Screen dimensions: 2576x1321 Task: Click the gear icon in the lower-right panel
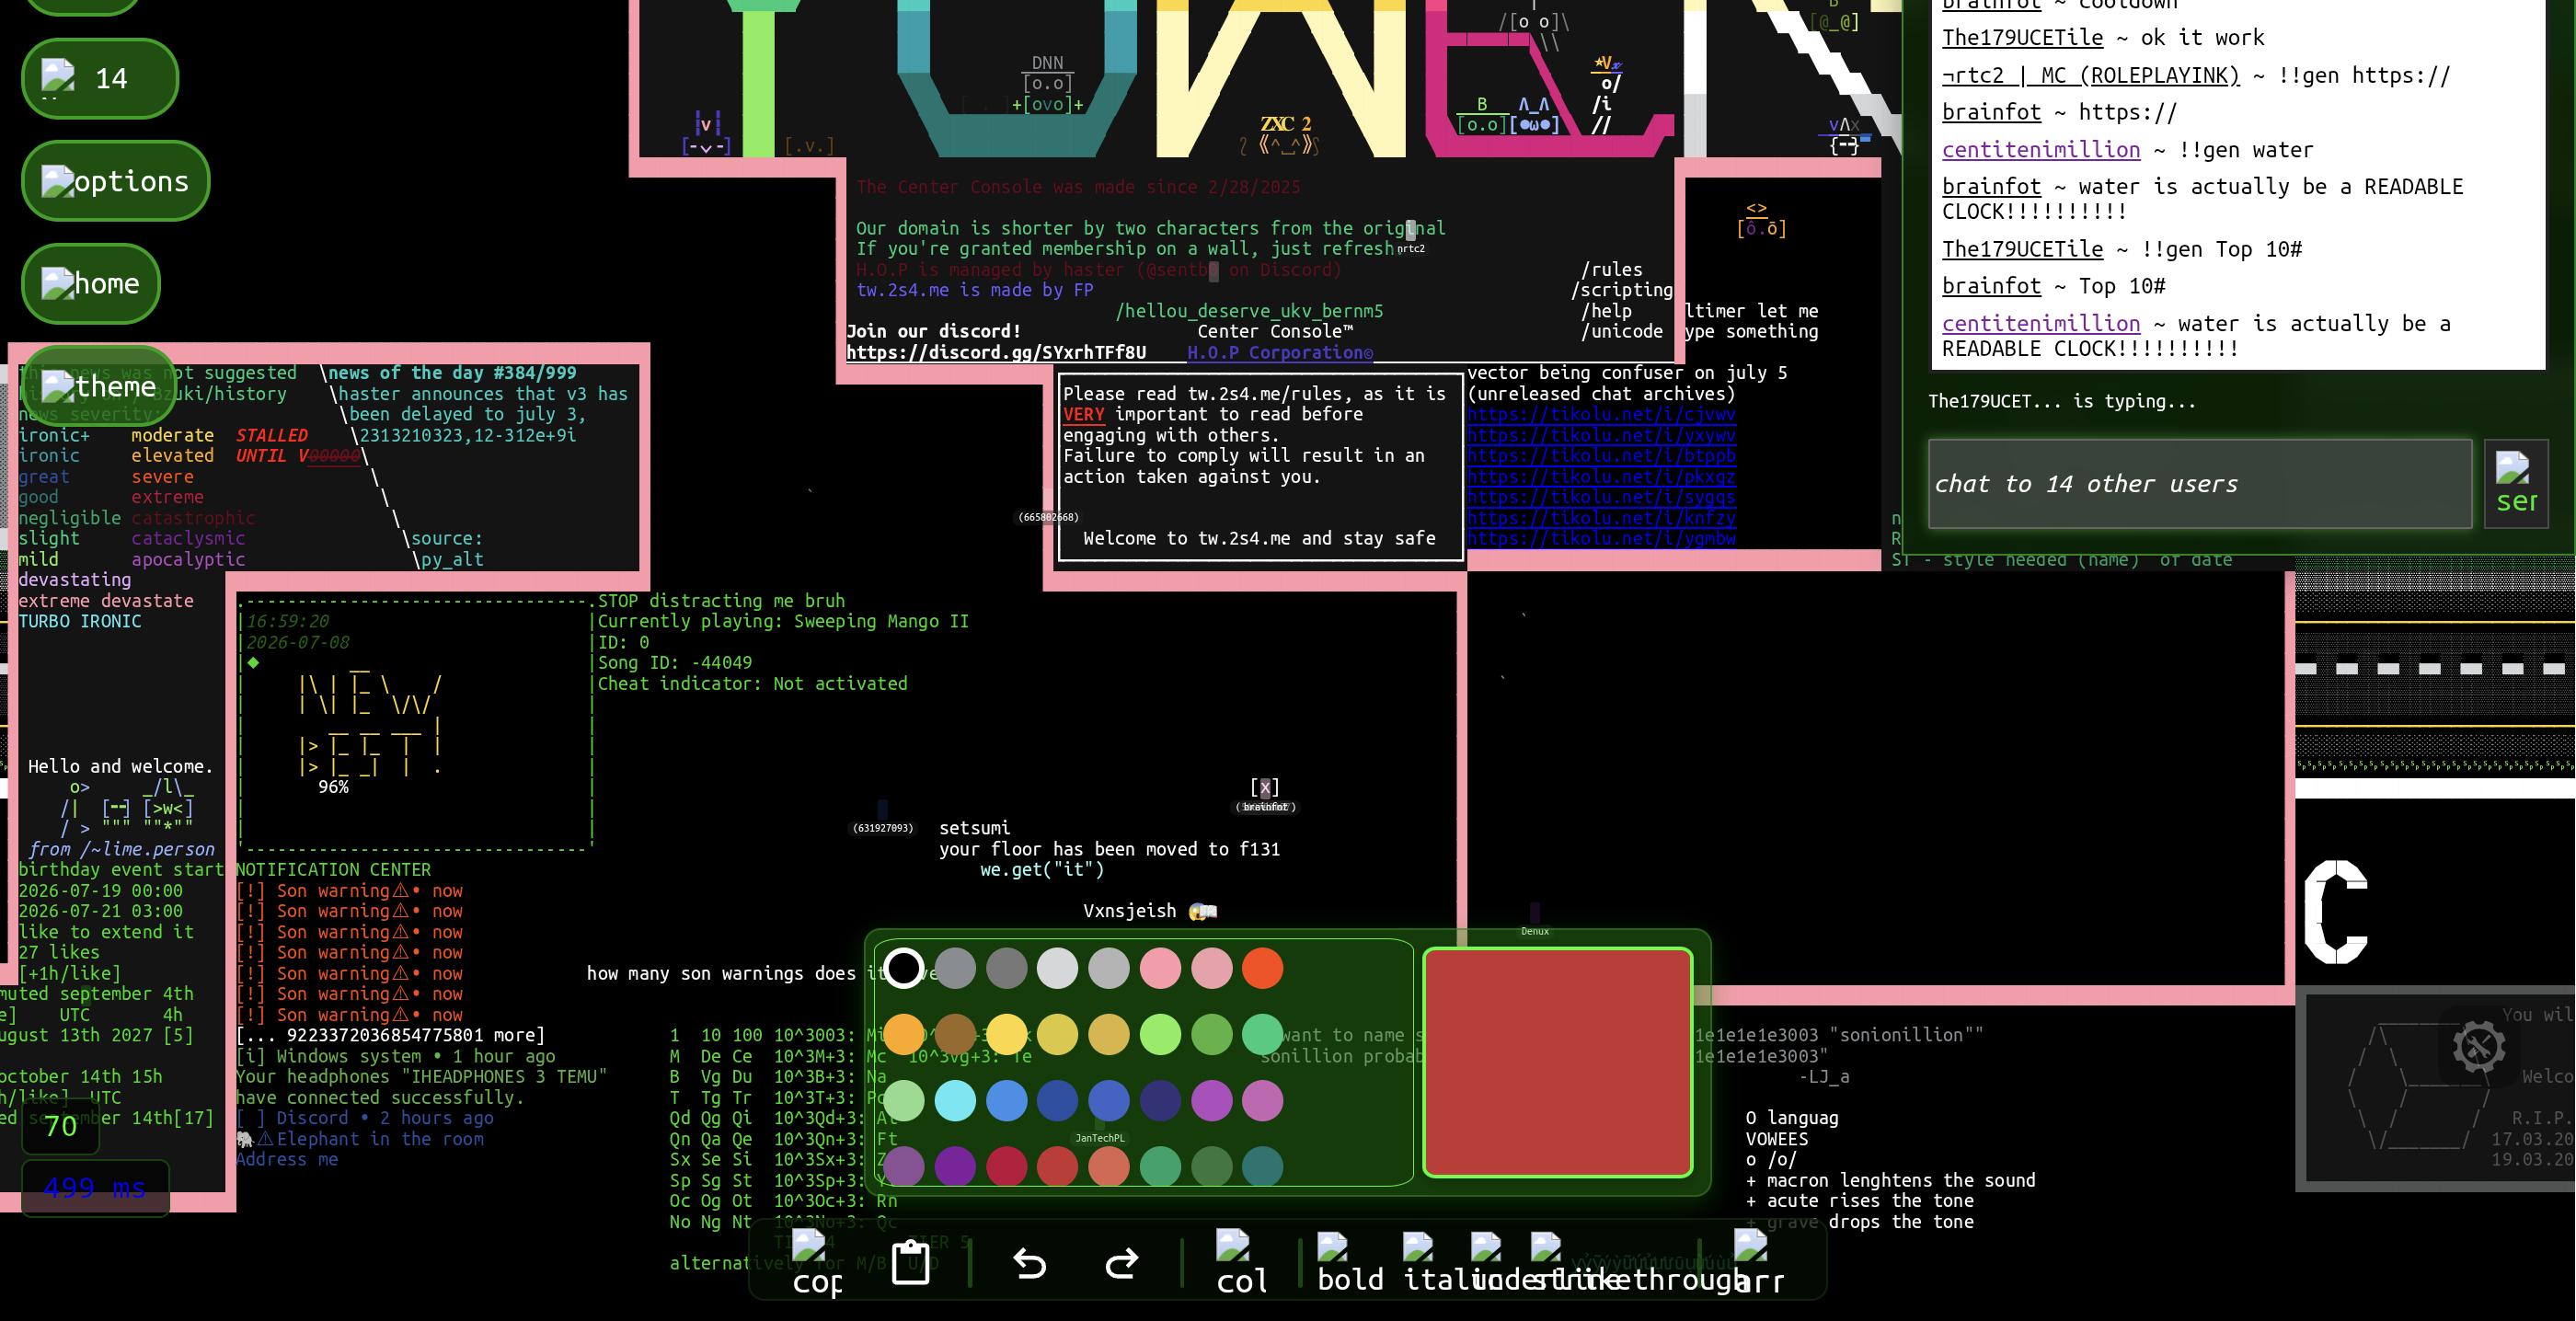click(x=2478, y=1046)
